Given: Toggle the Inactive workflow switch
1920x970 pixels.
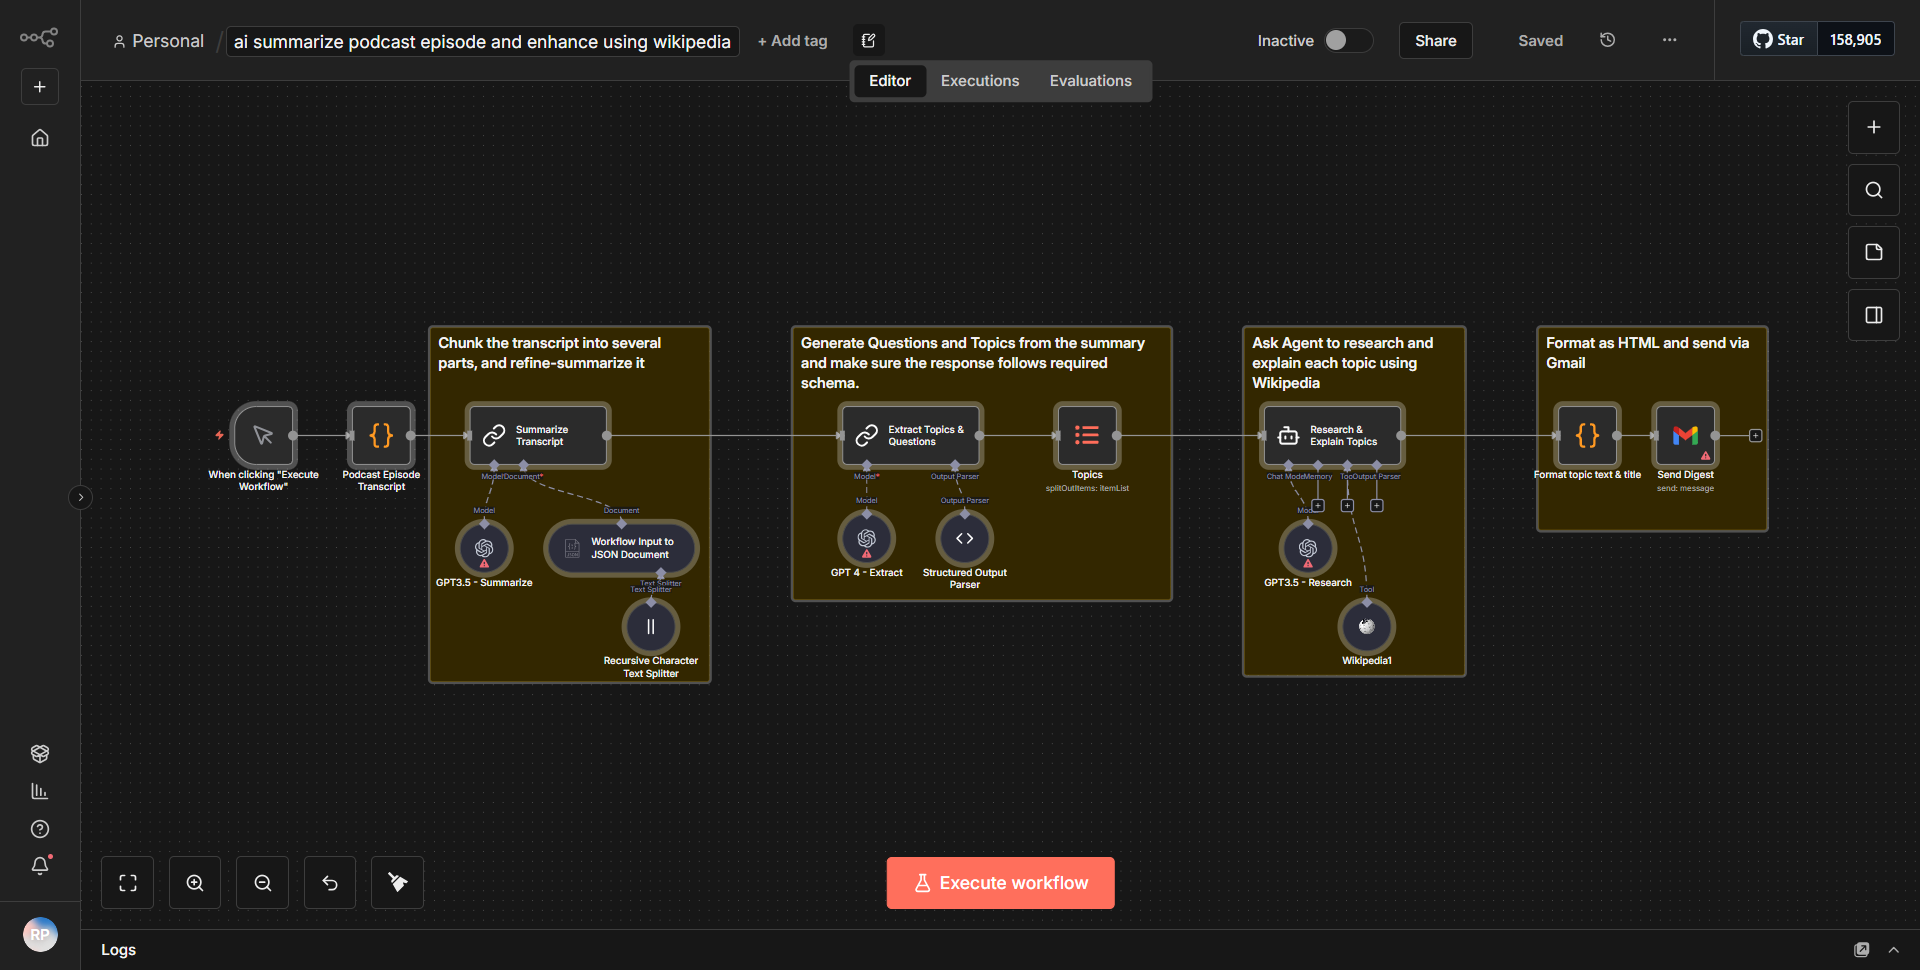Looking at the screenshot, I should pyautogui.click(x=1348, y=40).
